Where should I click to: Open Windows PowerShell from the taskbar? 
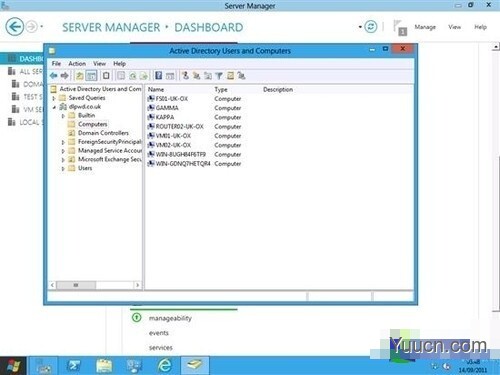(74, 366)
